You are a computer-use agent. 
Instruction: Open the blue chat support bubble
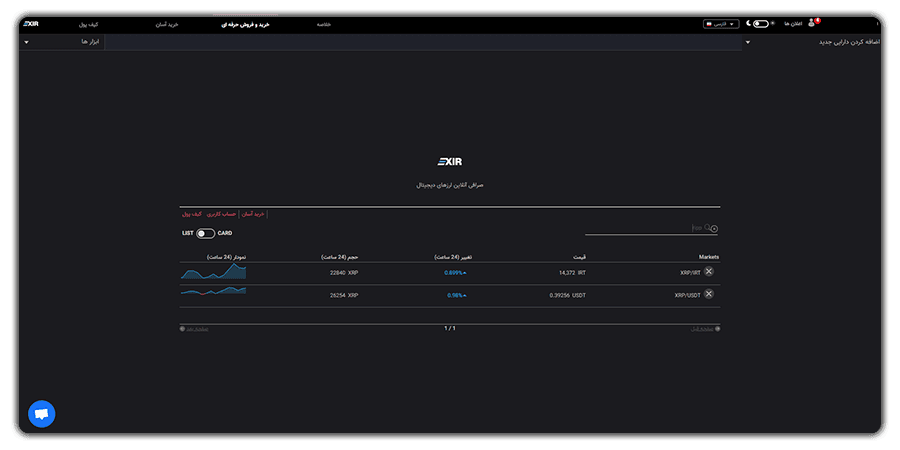click(42, 414)
